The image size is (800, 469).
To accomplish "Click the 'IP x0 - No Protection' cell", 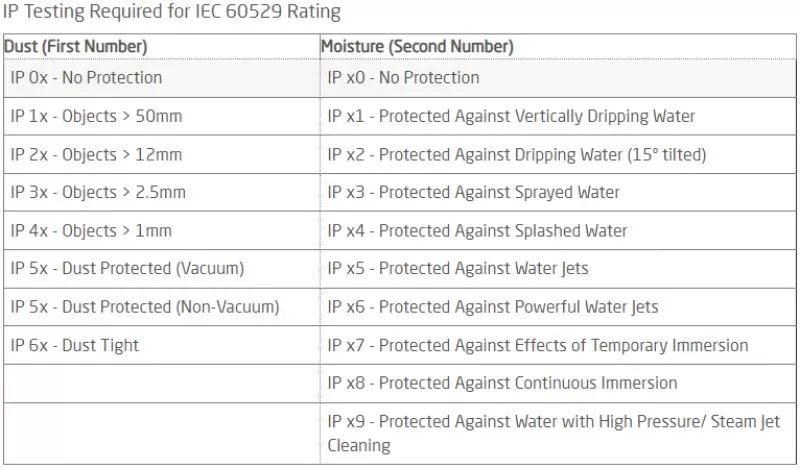I will point(403,77).
